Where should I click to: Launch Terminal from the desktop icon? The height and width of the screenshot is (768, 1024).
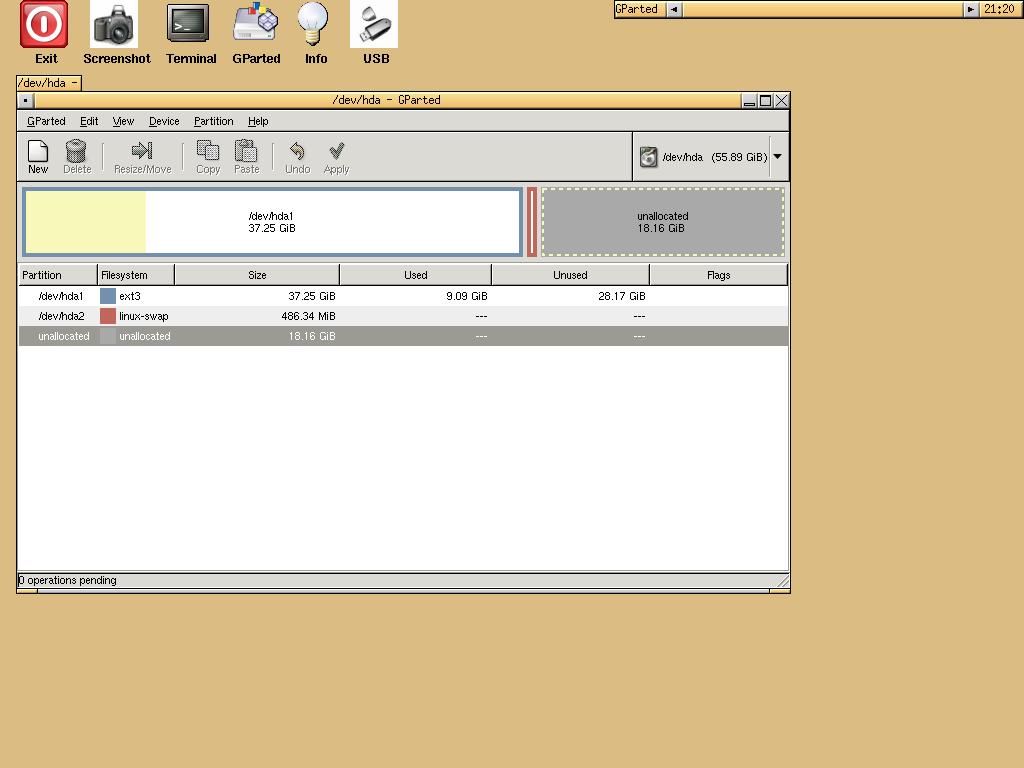point(189,25)
